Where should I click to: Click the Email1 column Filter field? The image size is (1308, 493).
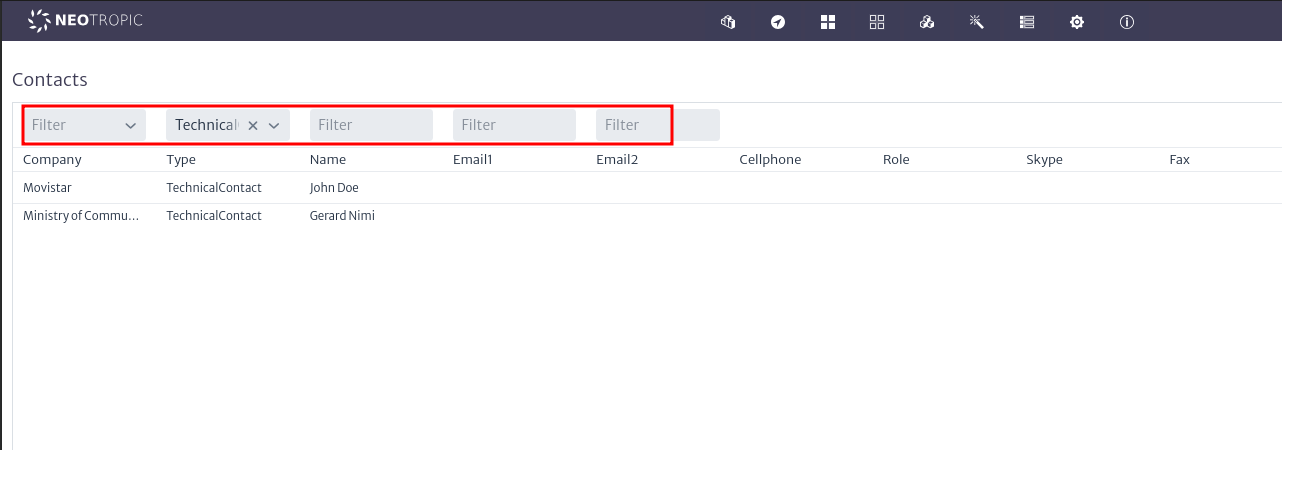pyautogui.click(x=514, y=125)
